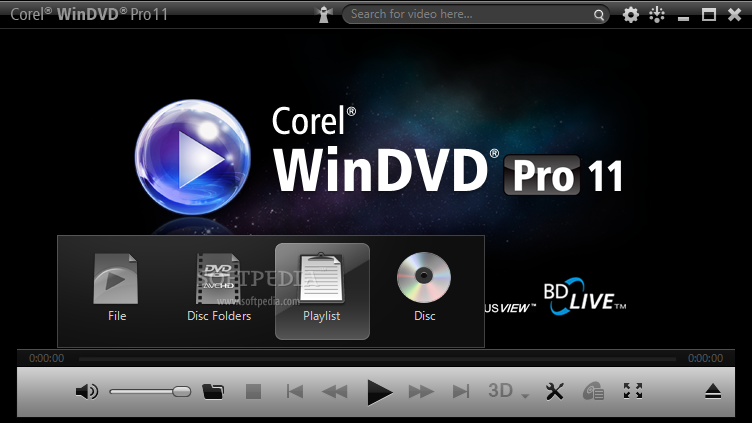The height and width of the screenshot is (423, 752).
Task: Stop playback
Action: [253, 392]
